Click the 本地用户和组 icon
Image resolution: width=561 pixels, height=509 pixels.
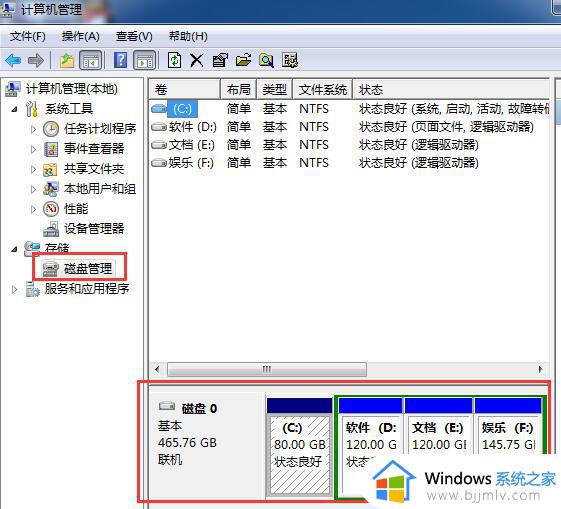pyautogui.click(x=50, y=189)
